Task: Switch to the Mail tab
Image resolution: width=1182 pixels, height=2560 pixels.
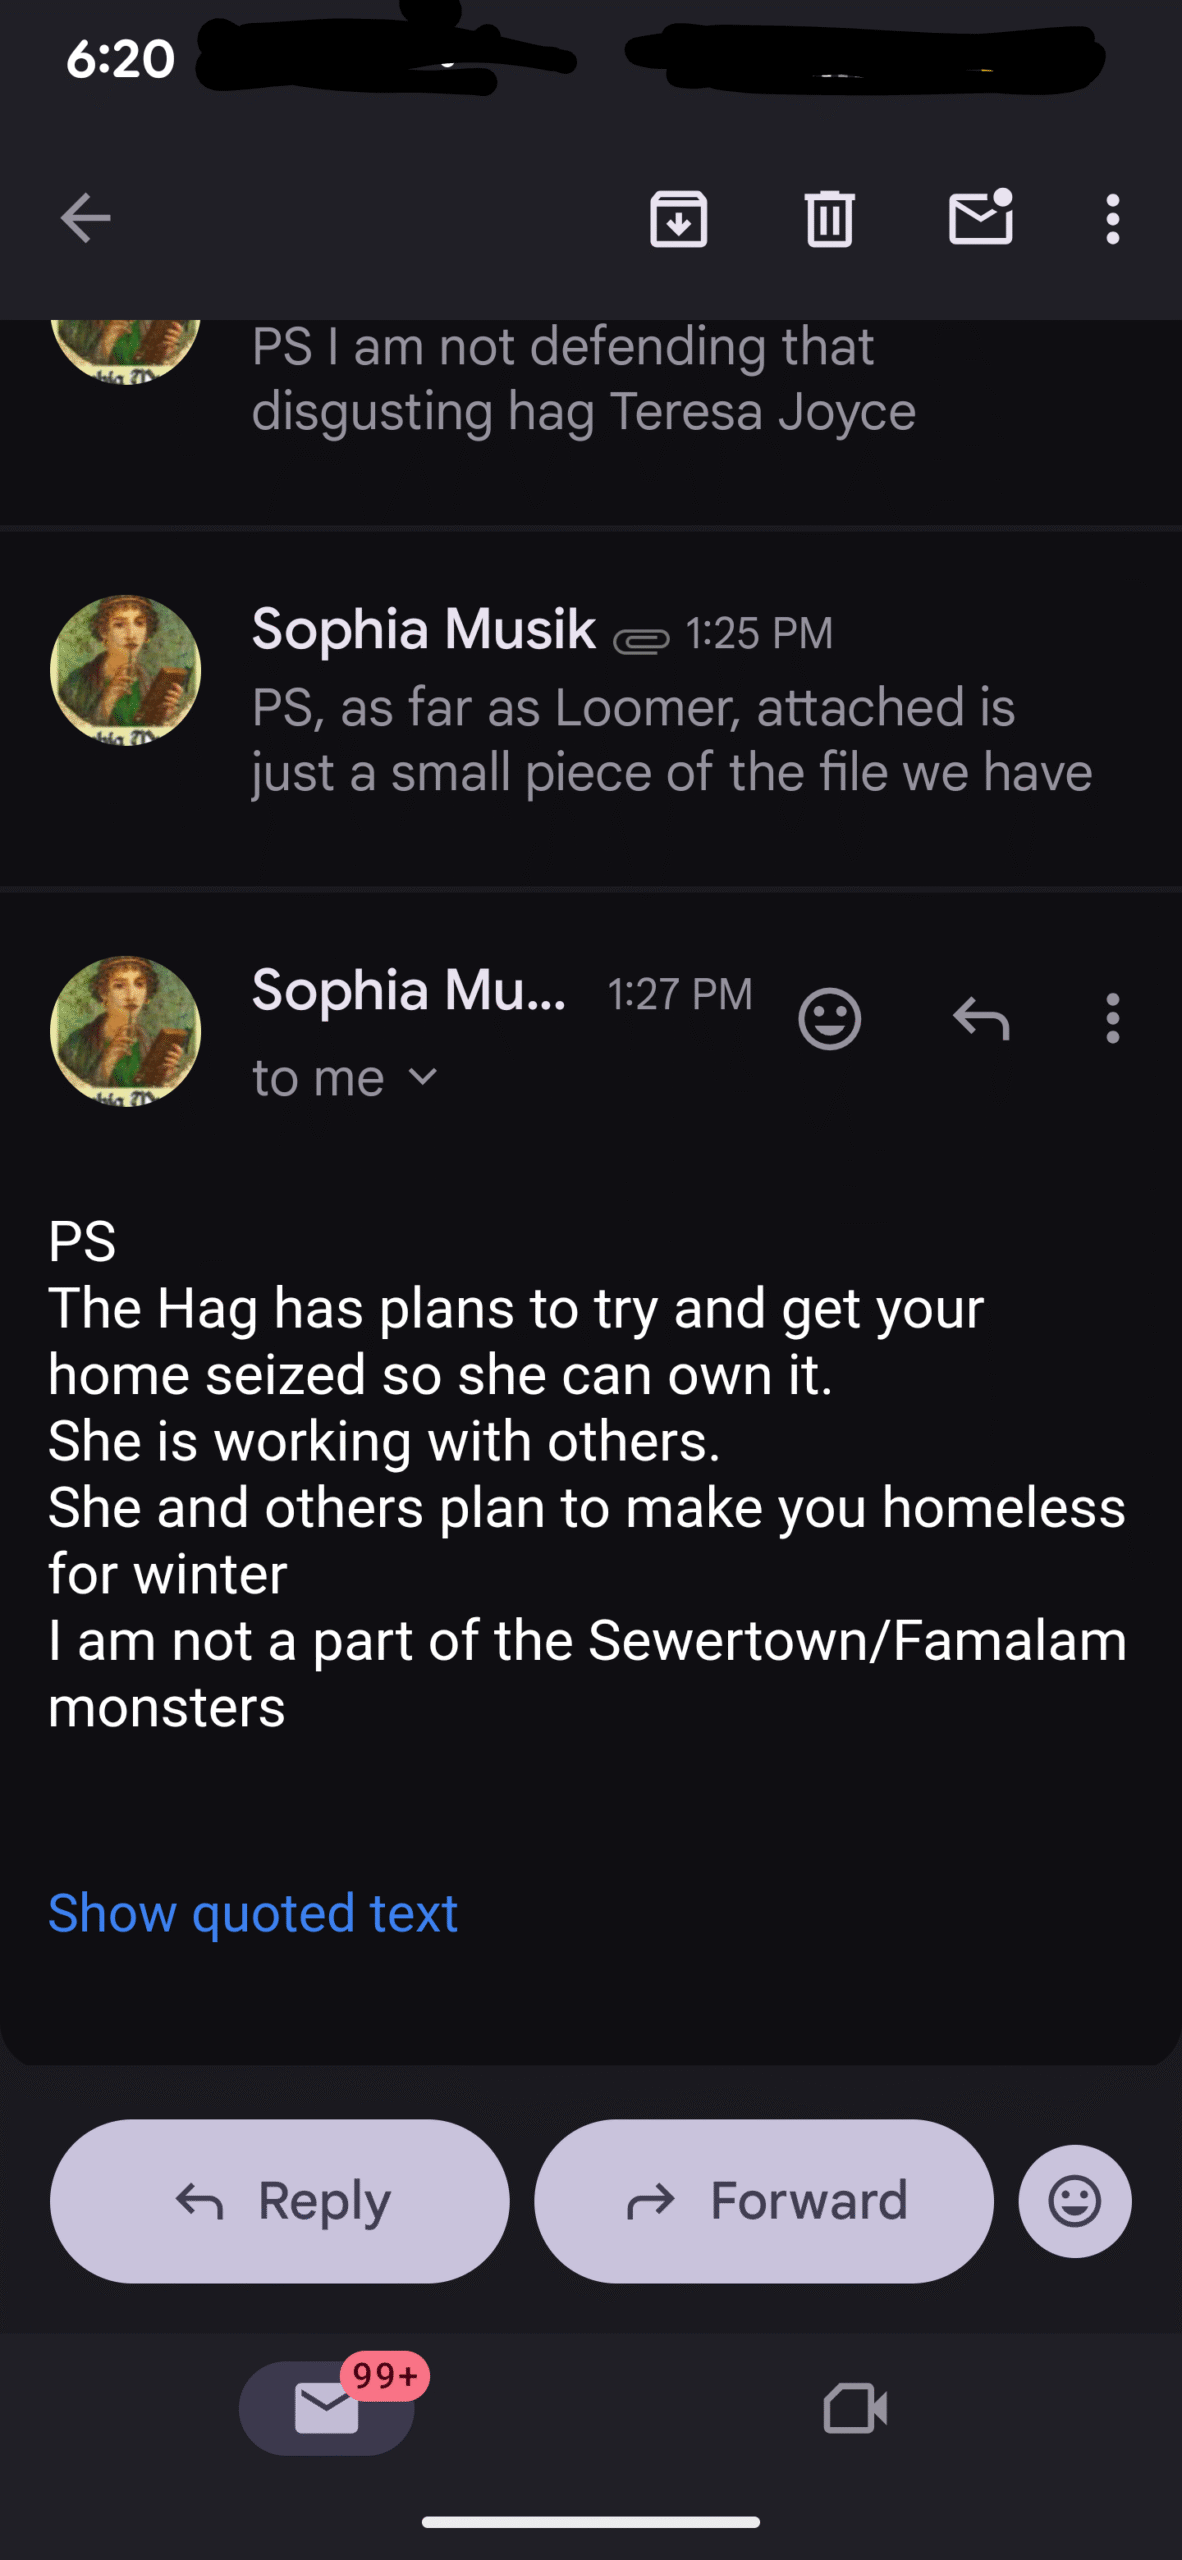Action: (x=327, y=2407)
